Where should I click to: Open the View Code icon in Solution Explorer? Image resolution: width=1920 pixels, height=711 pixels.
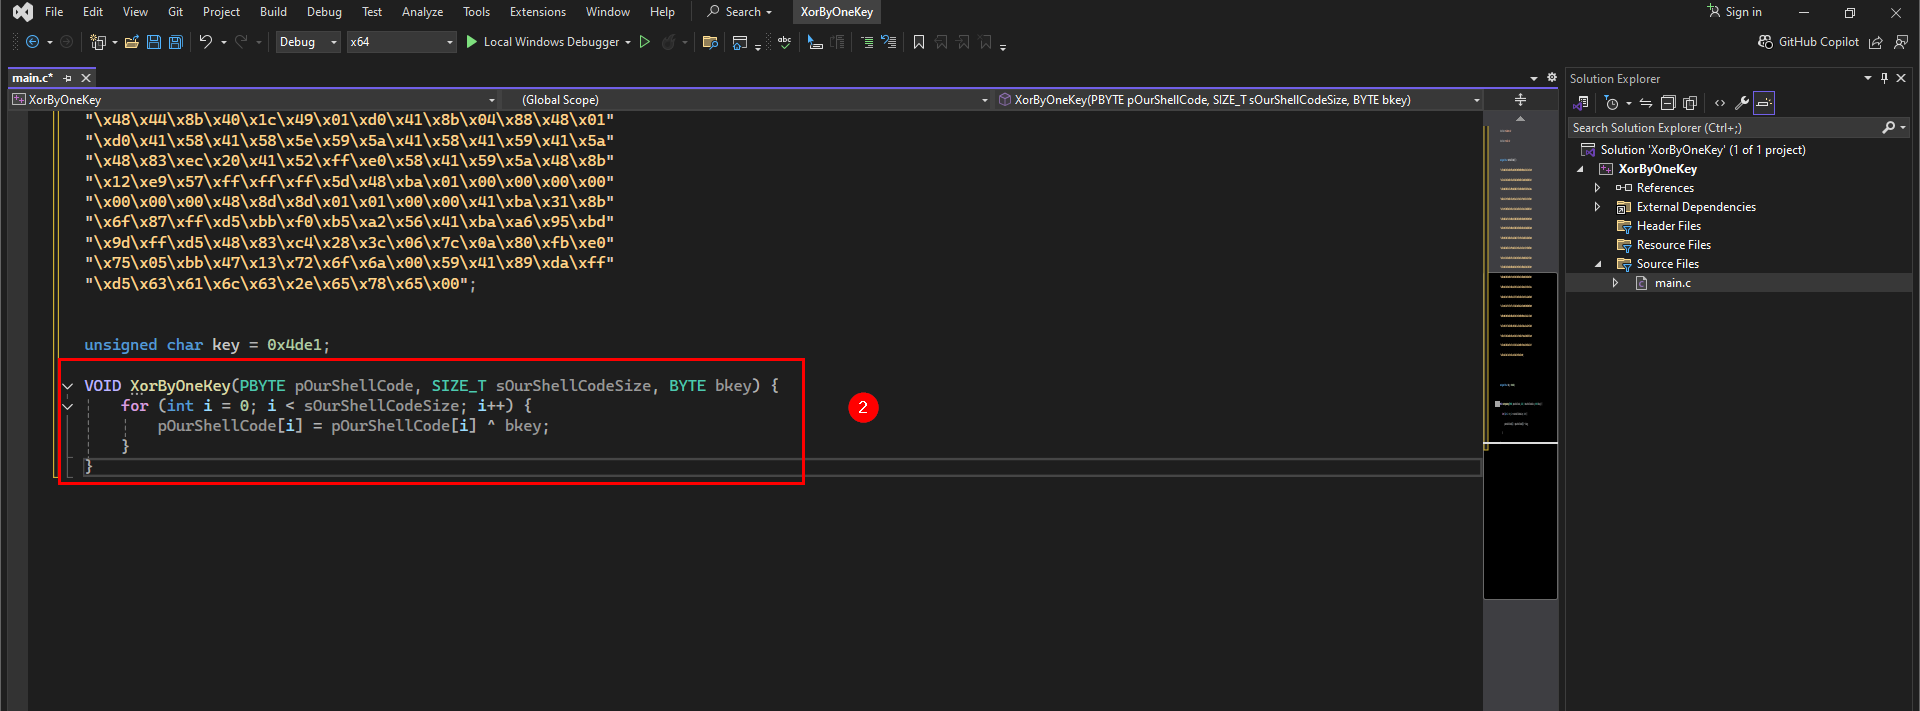(1720, 103)
